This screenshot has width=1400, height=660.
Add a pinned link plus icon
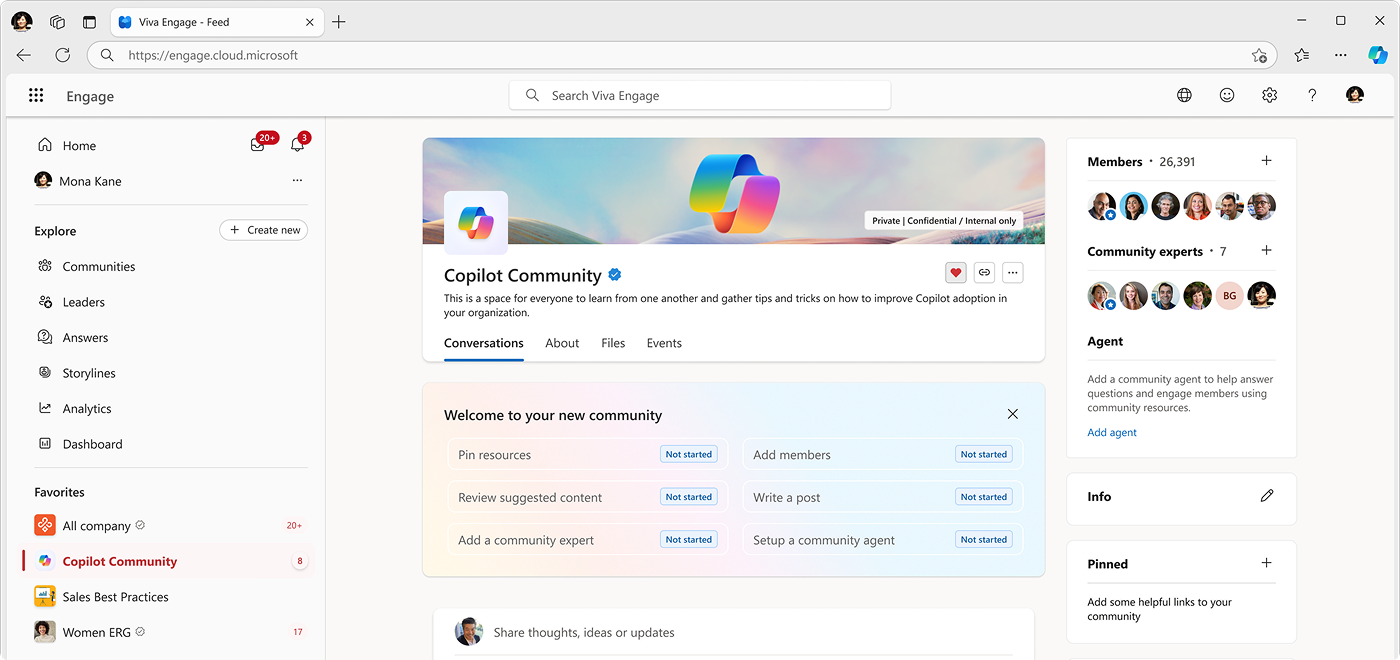point(1266,563)
